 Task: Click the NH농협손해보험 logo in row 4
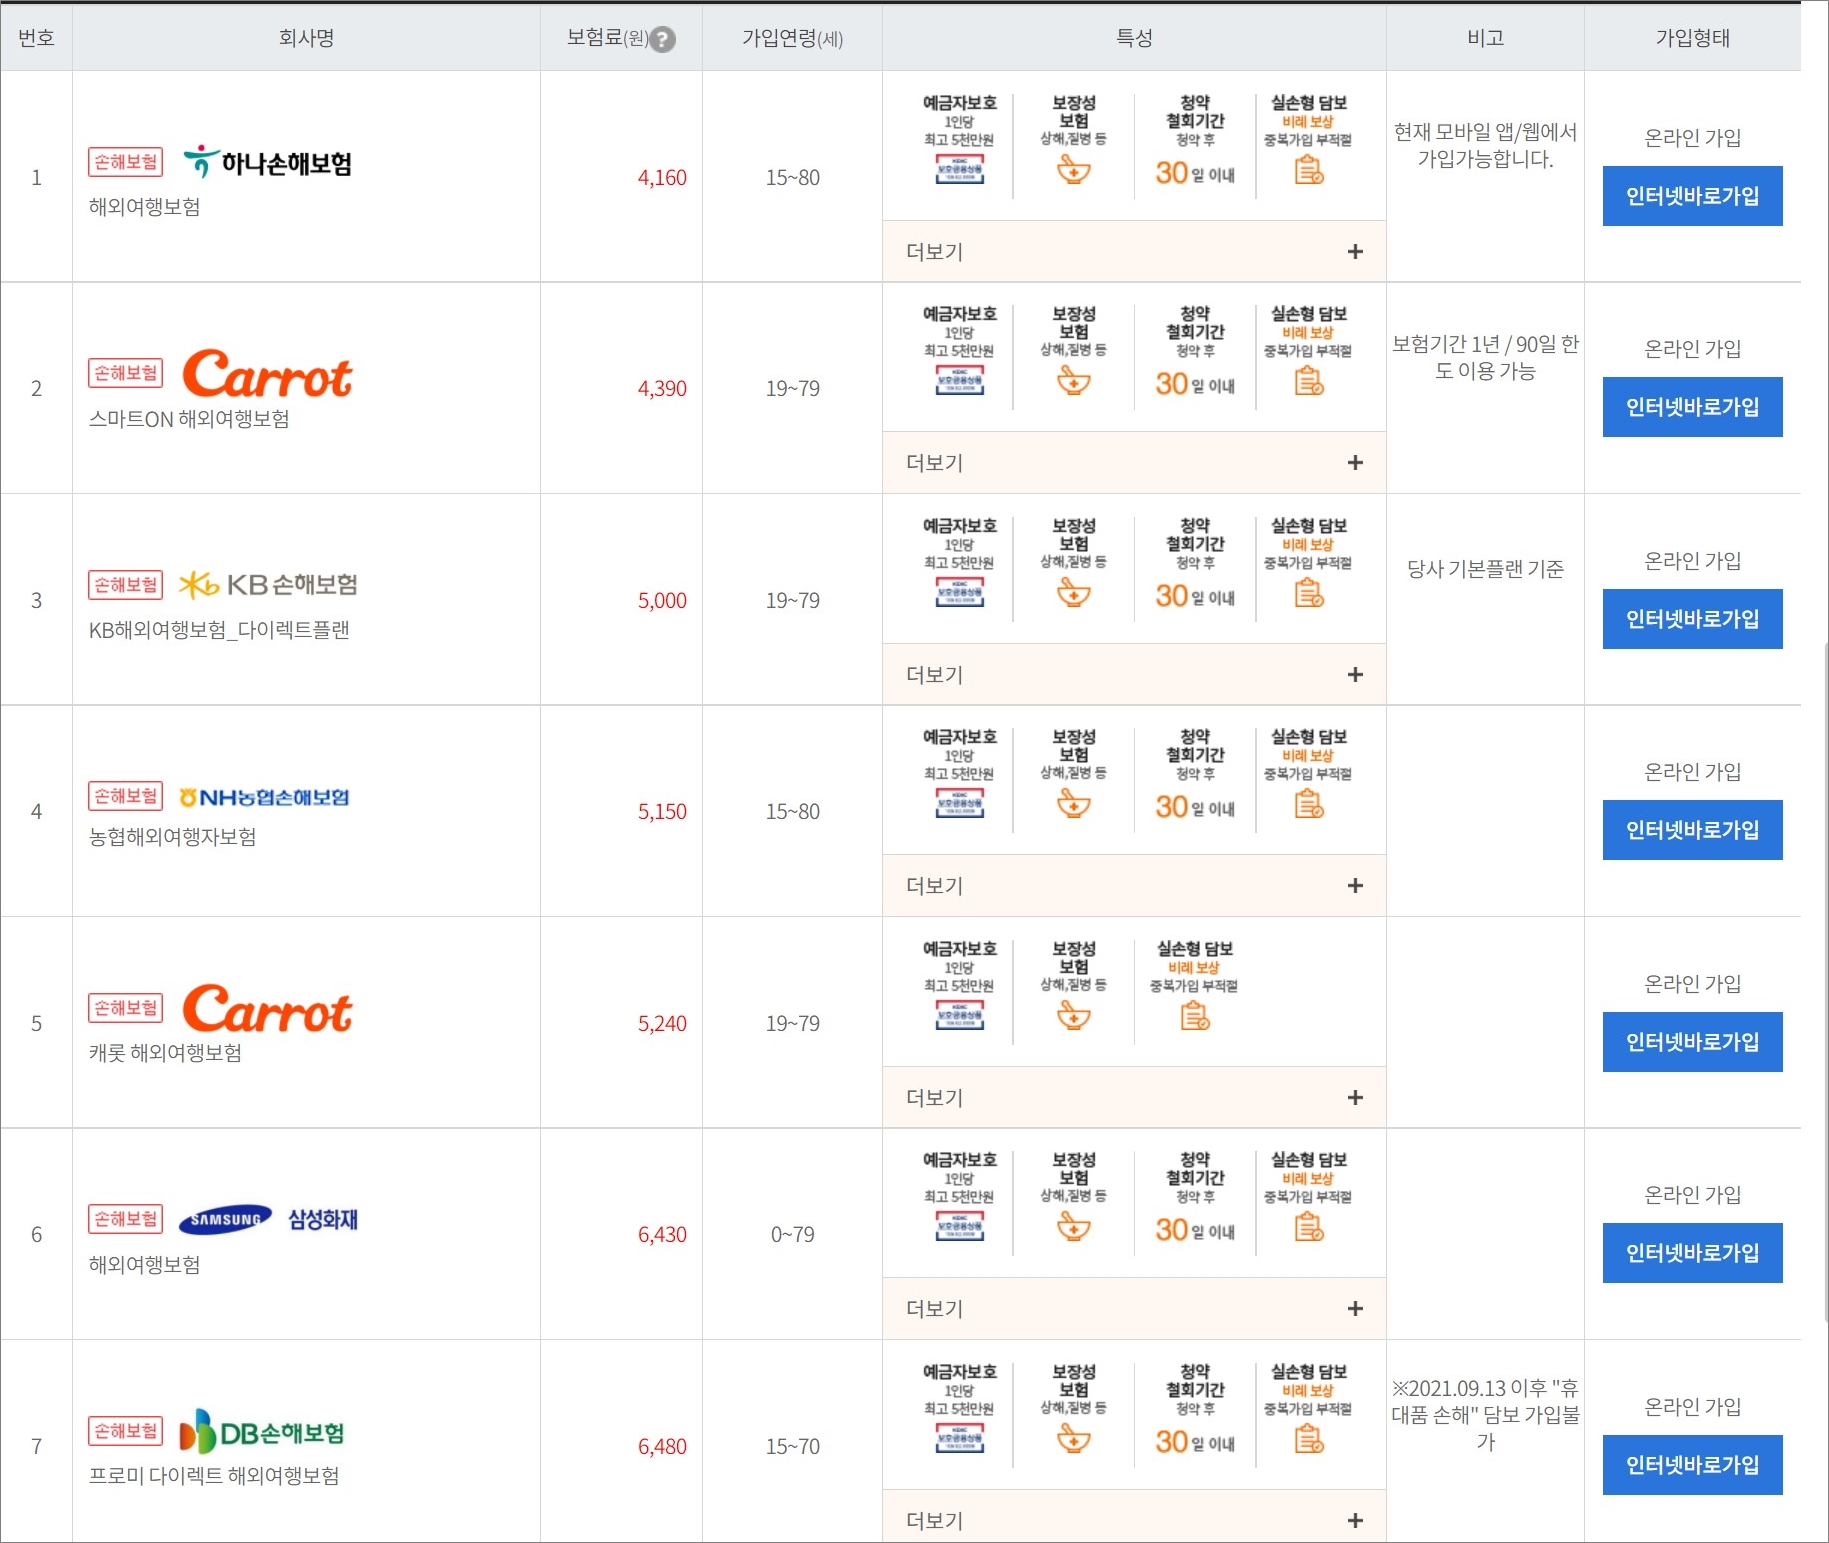tap(264, 797)
